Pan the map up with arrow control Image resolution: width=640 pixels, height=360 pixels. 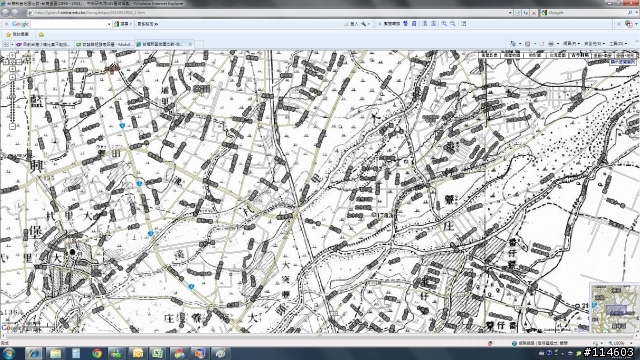pos(13,55)
